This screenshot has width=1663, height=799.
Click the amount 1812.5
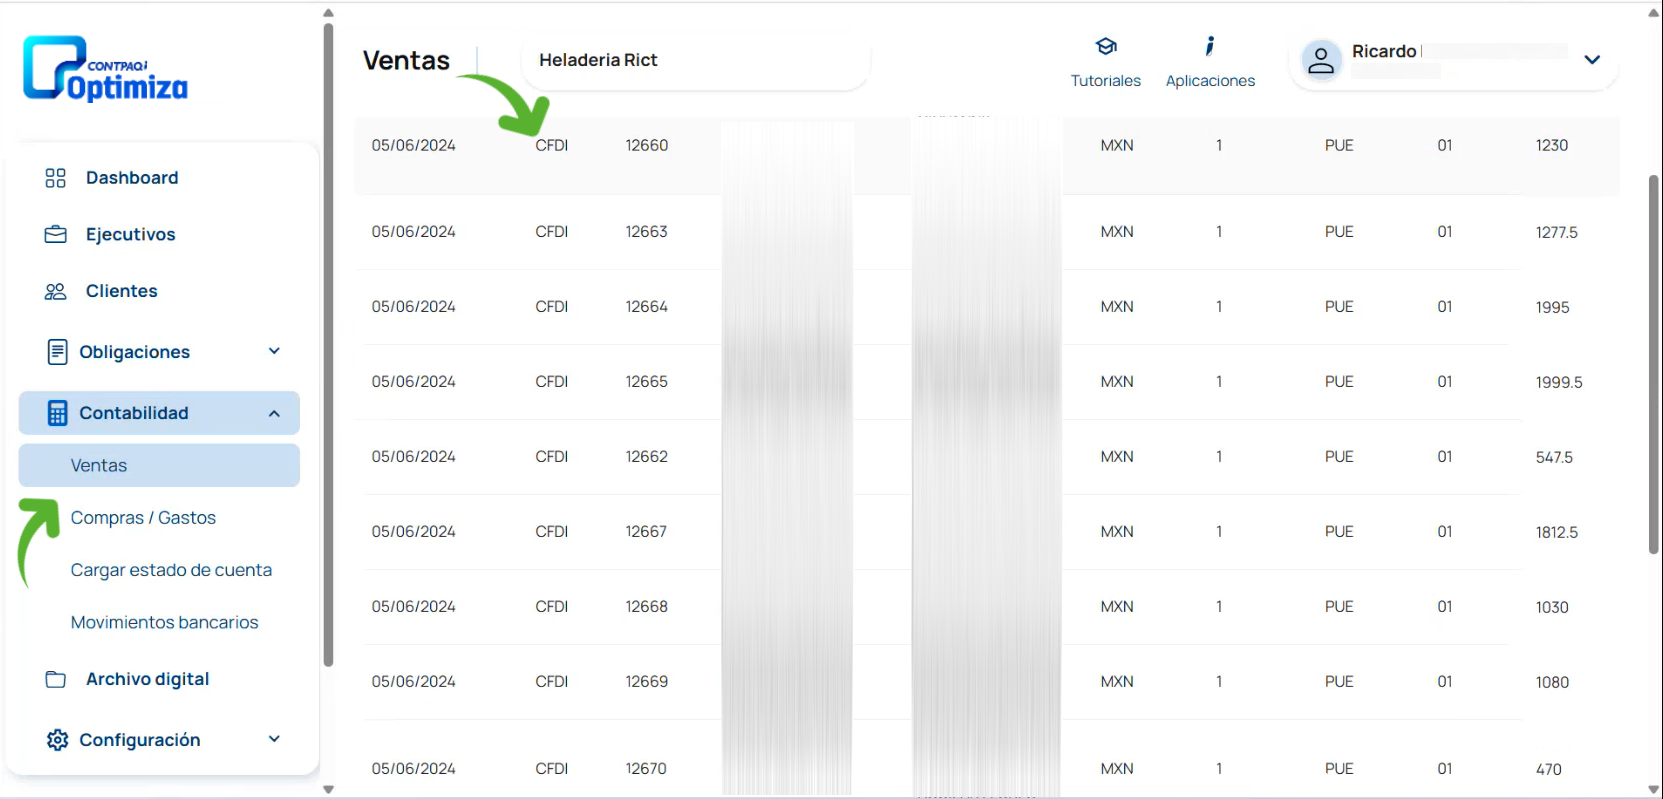click(1557, 532)
